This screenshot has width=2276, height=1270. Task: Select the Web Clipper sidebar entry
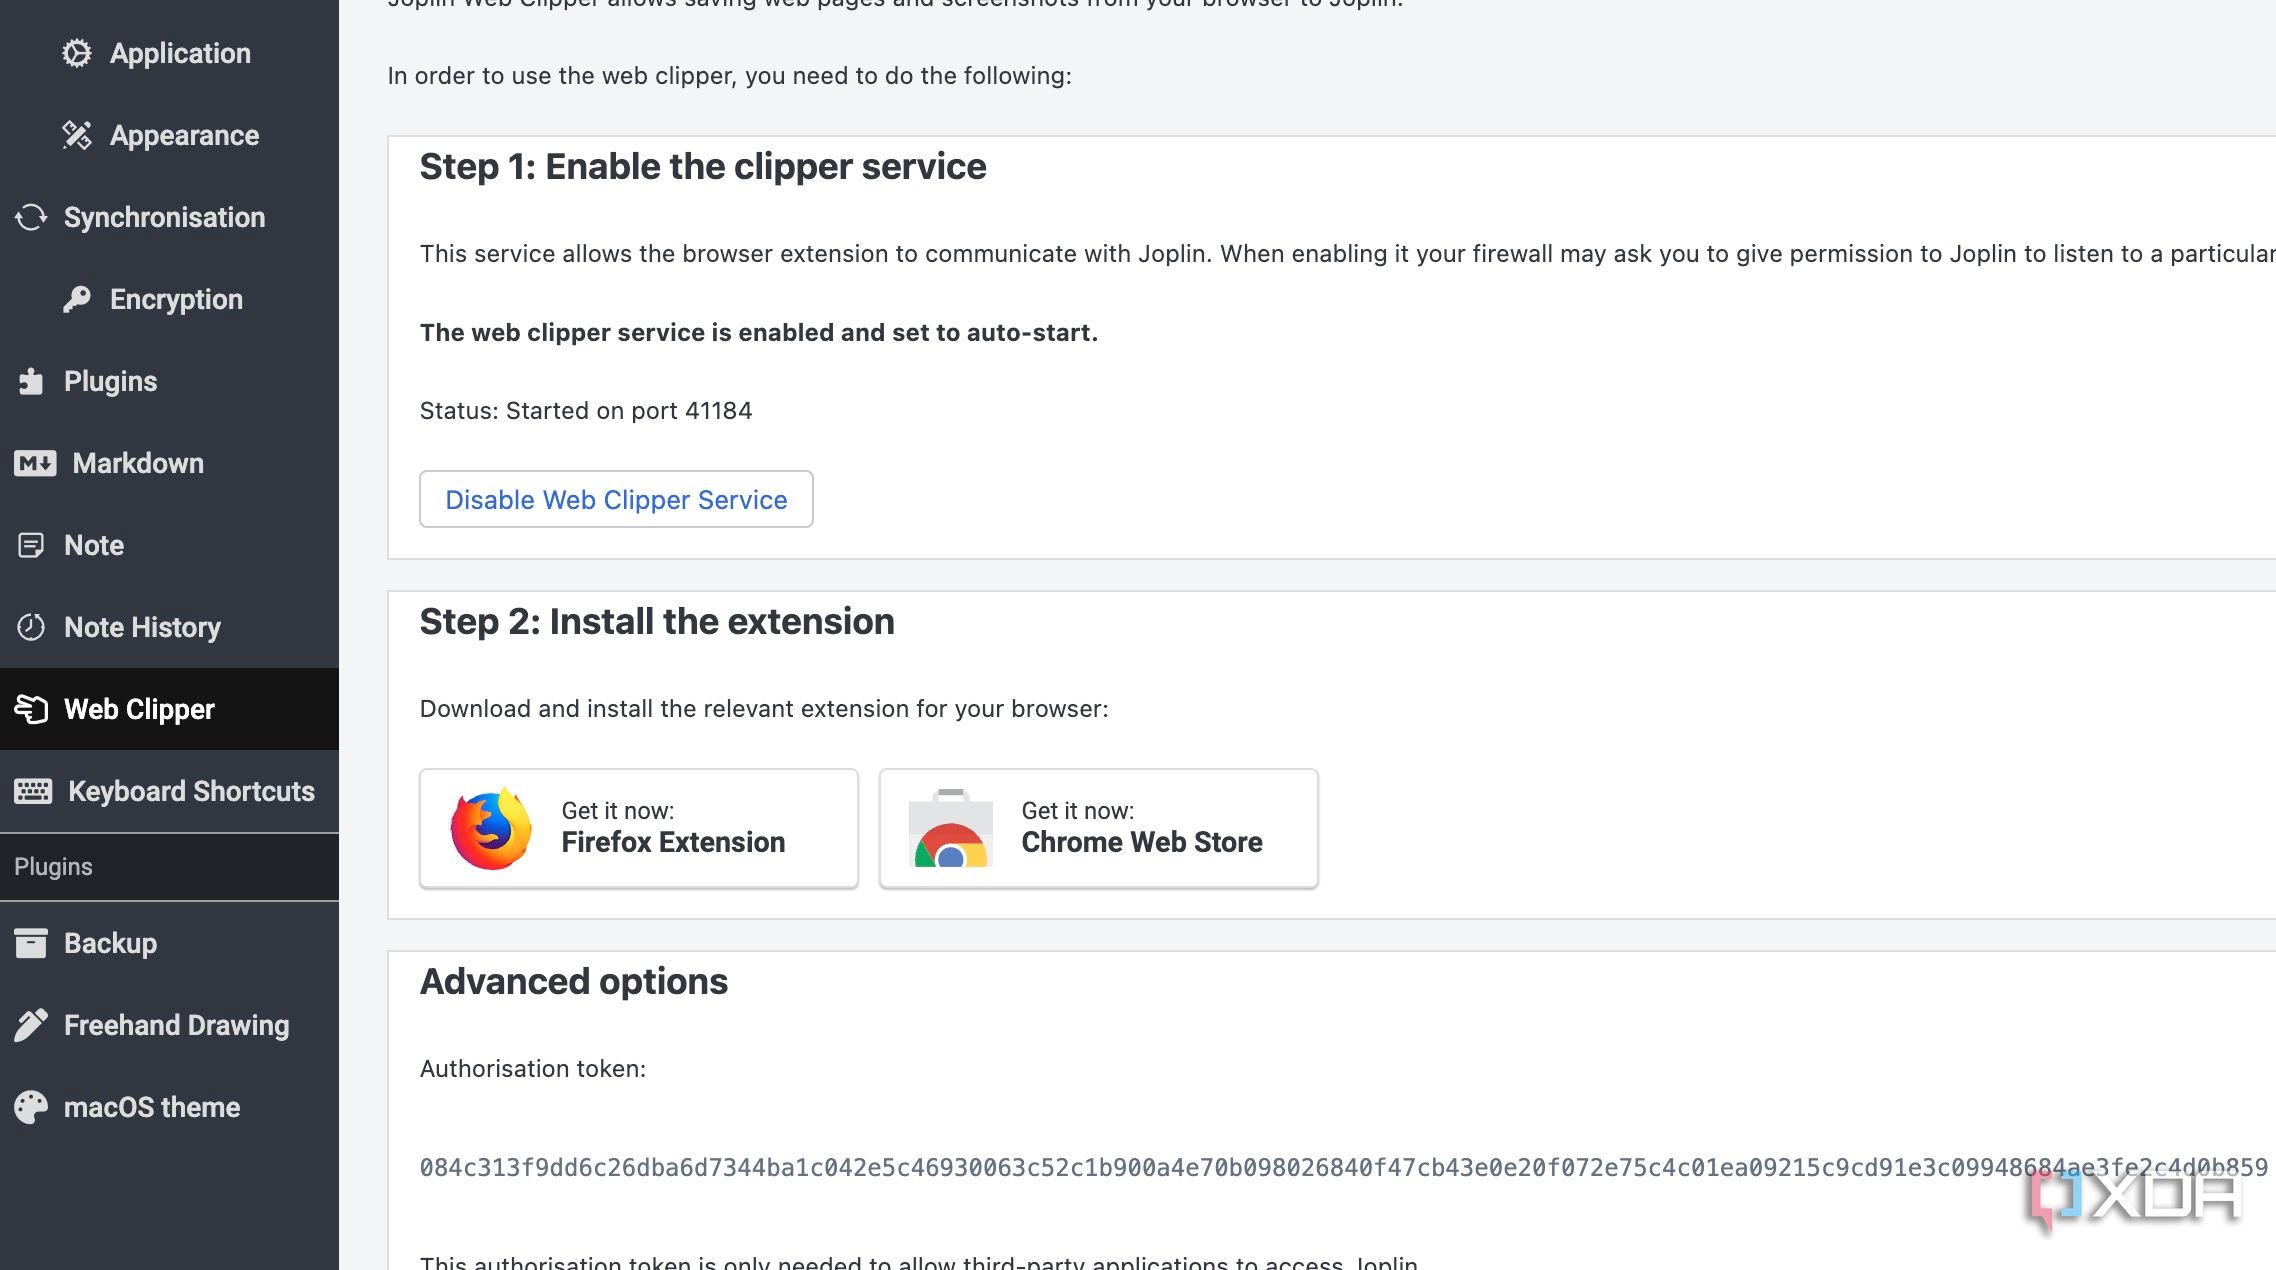click(x=169, y=709)
